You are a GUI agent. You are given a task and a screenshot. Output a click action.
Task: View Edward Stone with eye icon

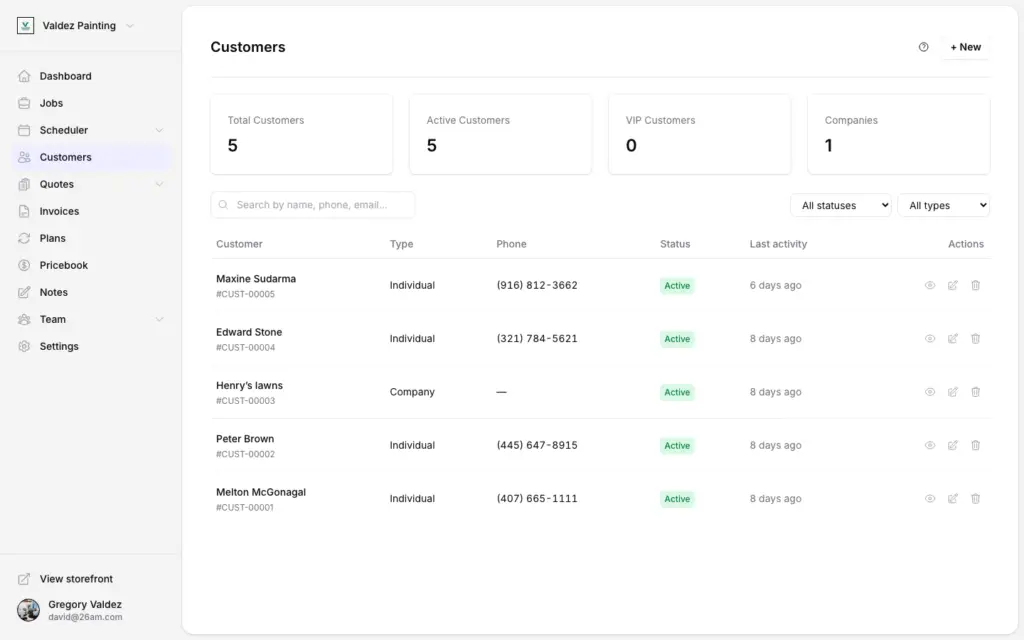click(930, 339)
